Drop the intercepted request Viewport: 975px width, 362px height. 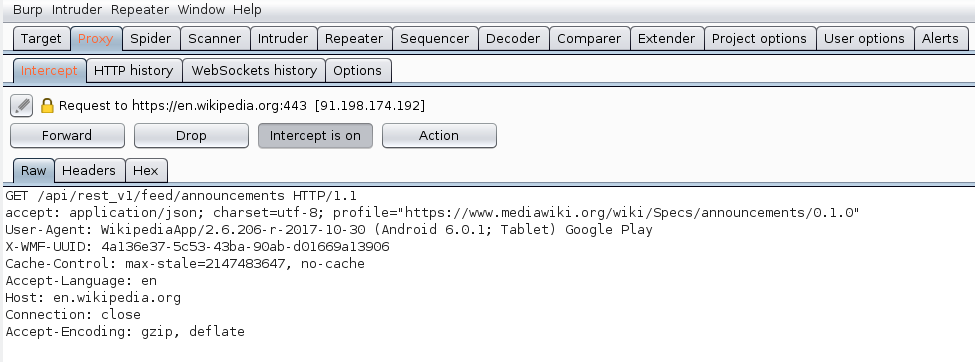191,136
